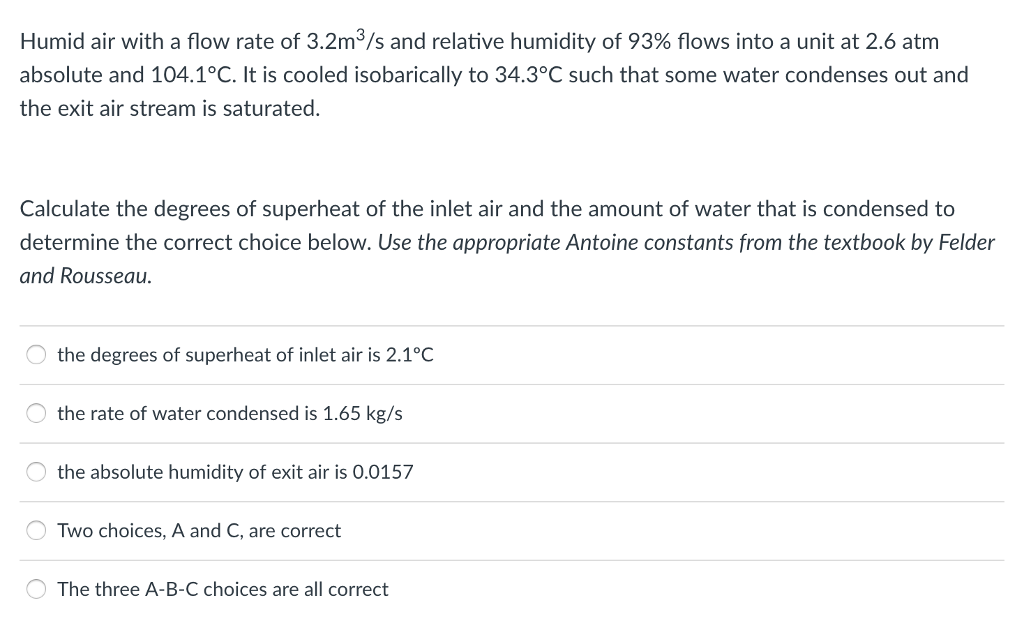Click the answer text 'the rate of water condensed is 1.65 kg/s'
The width and height of the screenshot is (1024, 628).
pos(229,413)
